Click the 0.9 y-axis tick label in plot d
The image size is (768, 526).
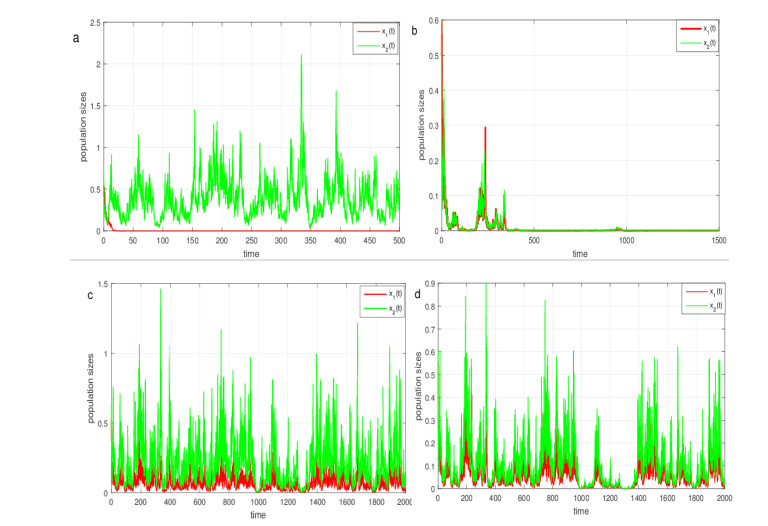point(427,284)
